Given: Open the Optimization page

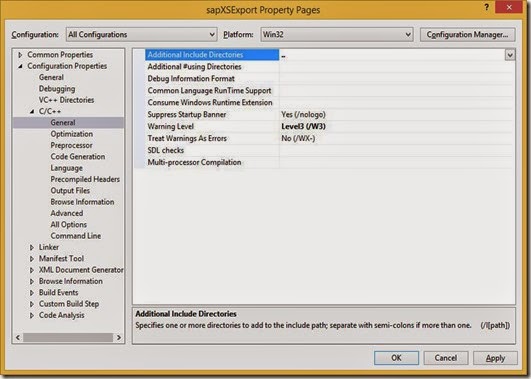Looking at the screenshot, I should click(x=71, y=134).
